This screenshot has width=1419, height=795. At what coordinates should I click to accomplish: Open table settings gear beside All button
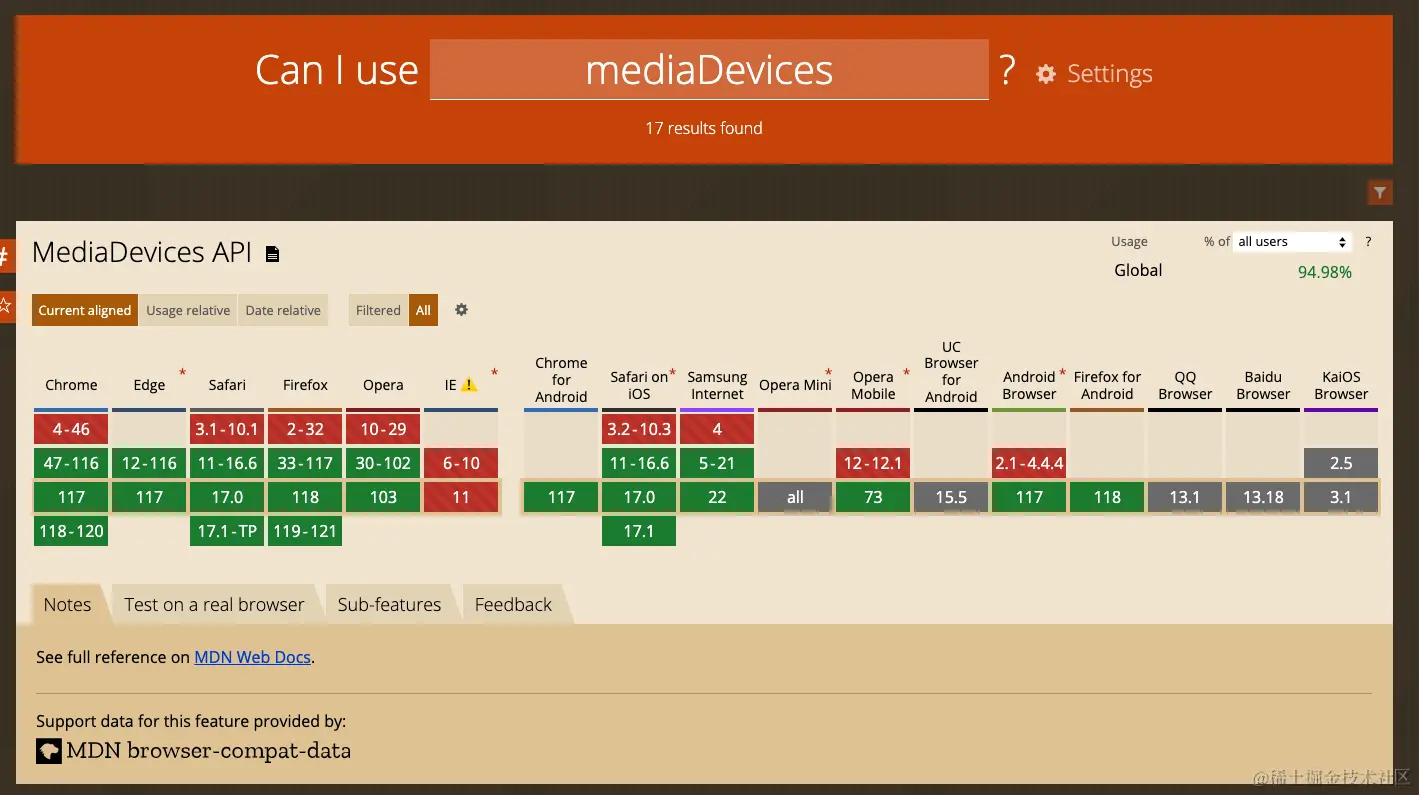coord(461,310)
